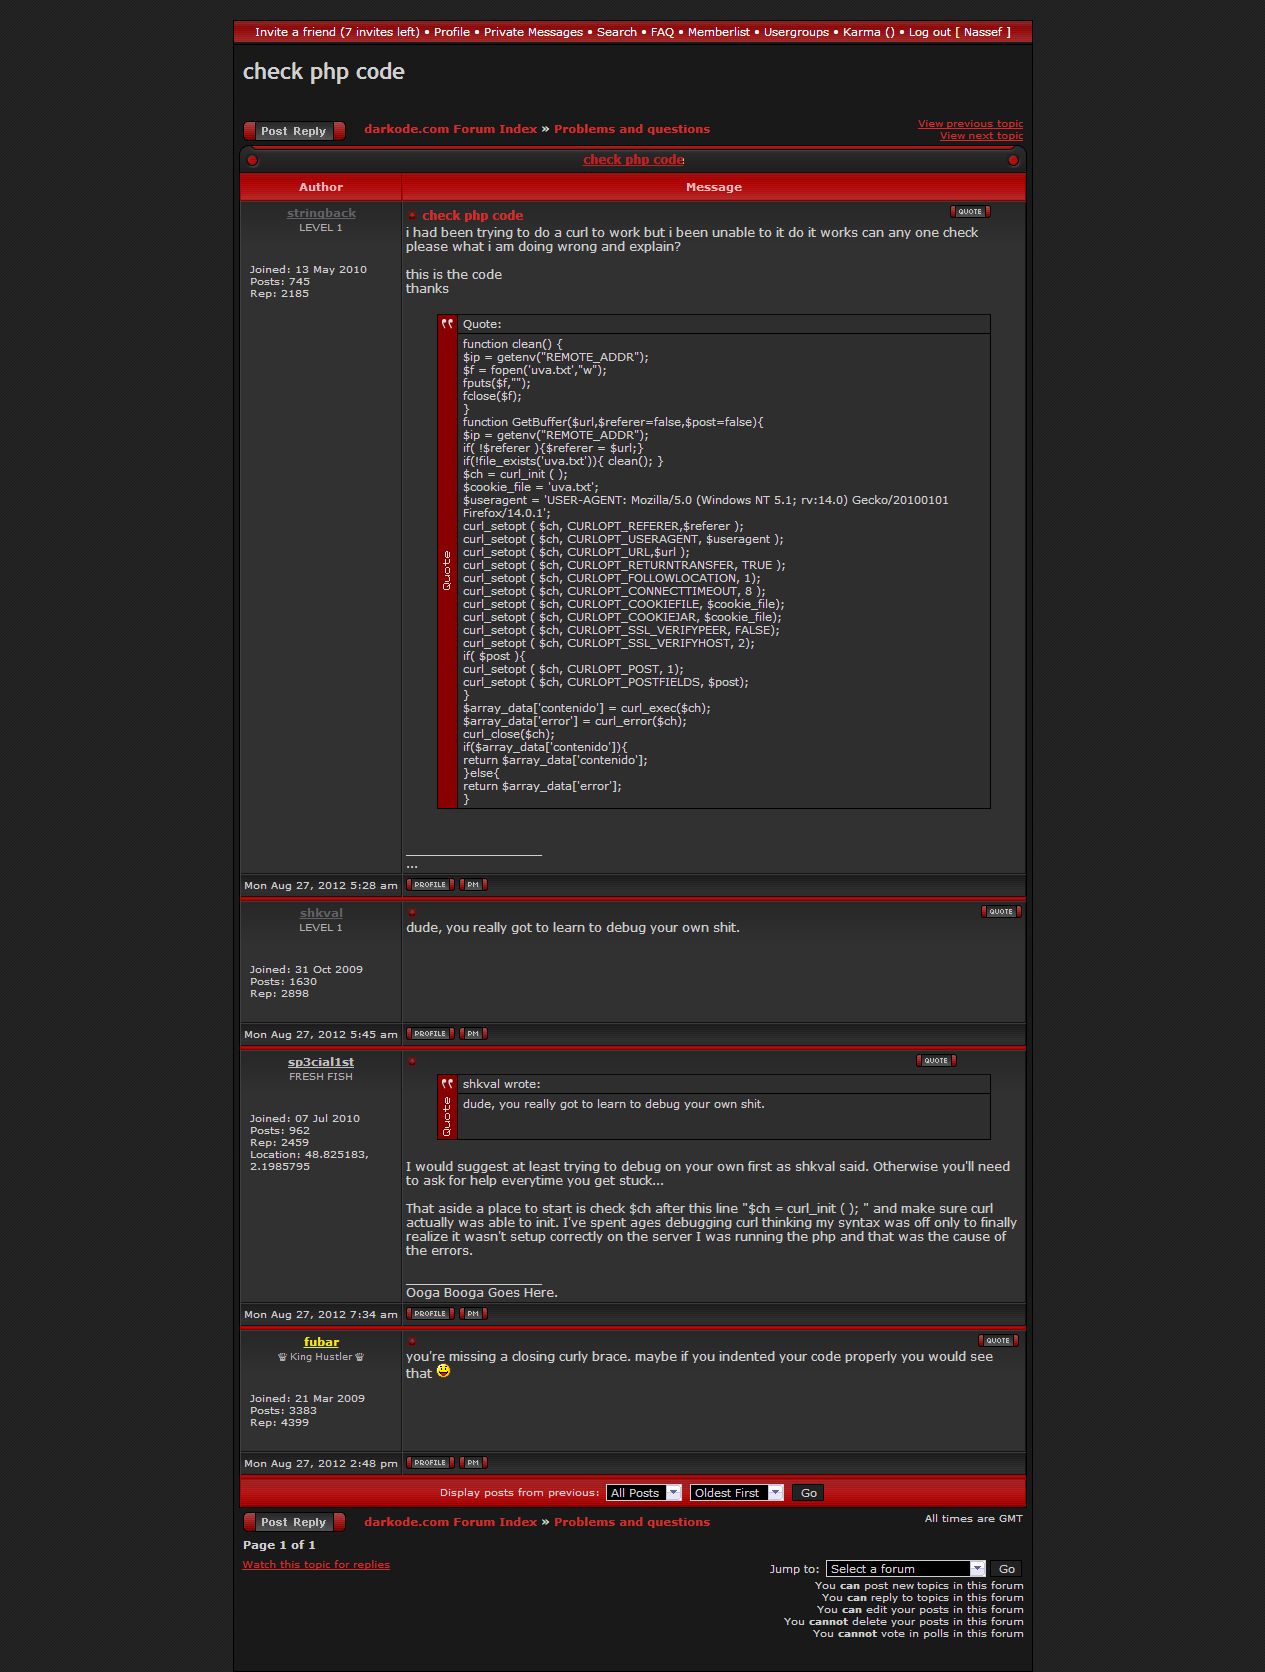Click the Quote icon on sp3cial1st's post
The width and height of the screenshot is (1265, 1672).
coord(935,1061)
